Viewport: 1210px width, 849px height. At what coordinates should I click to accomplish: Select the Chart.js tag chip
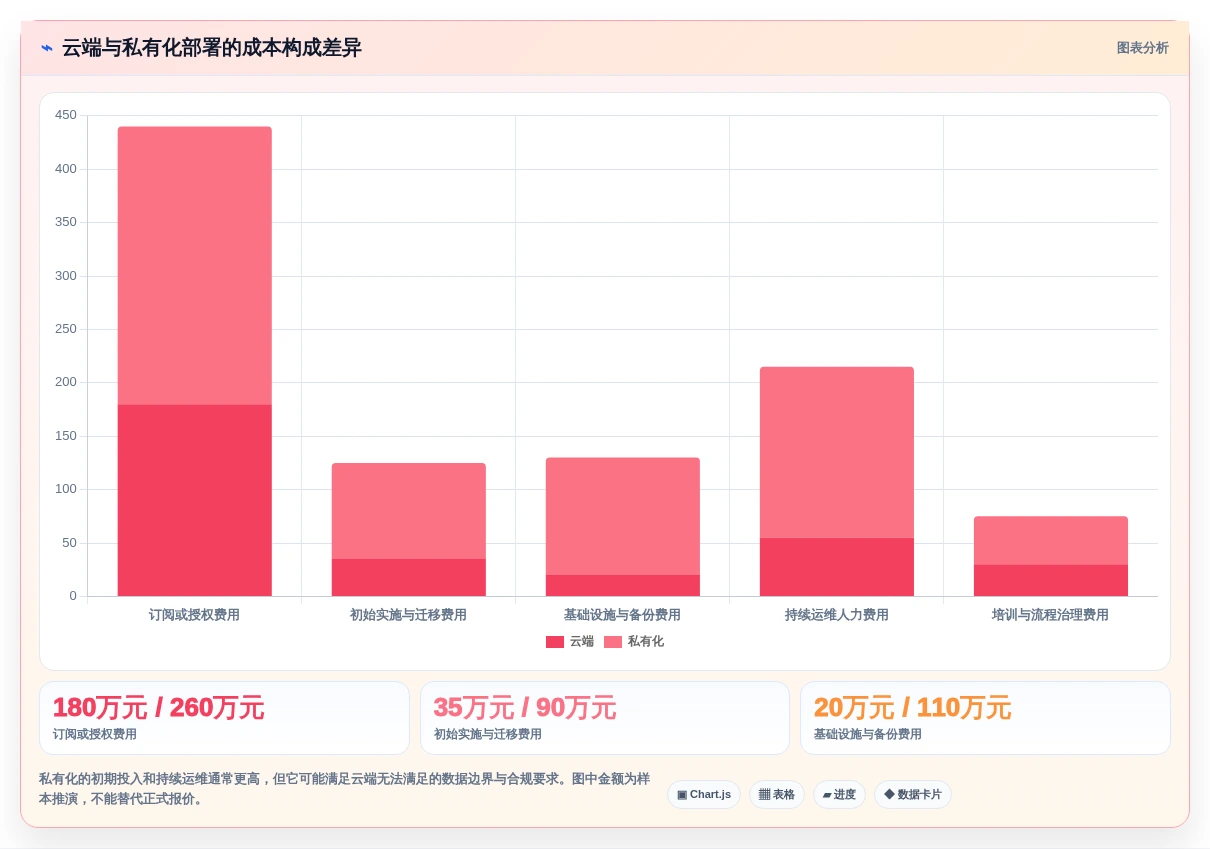coord(704,795)
